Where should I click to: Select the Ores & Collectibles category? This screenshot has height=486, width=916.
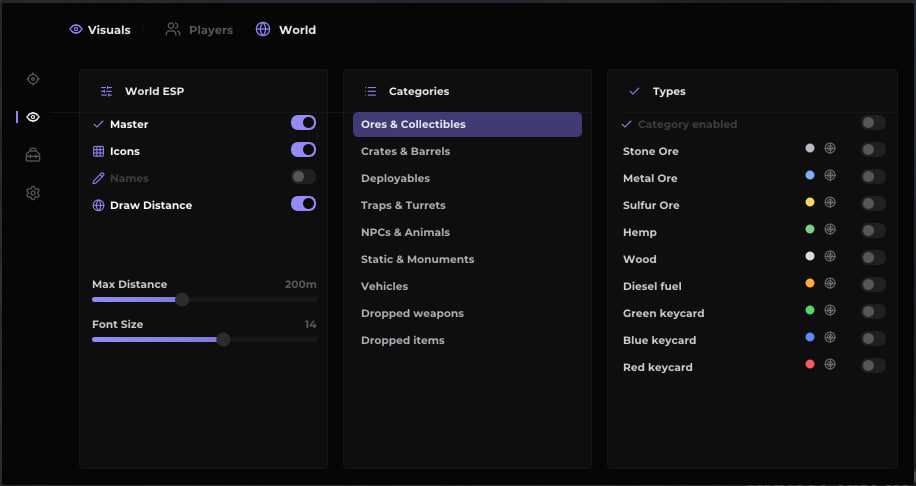pos(467,124)
